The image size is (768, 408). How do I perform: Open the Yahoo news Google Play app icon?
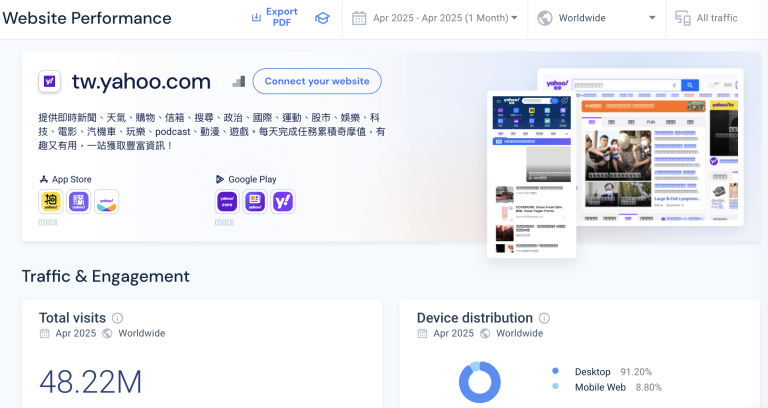coord(255,201)
